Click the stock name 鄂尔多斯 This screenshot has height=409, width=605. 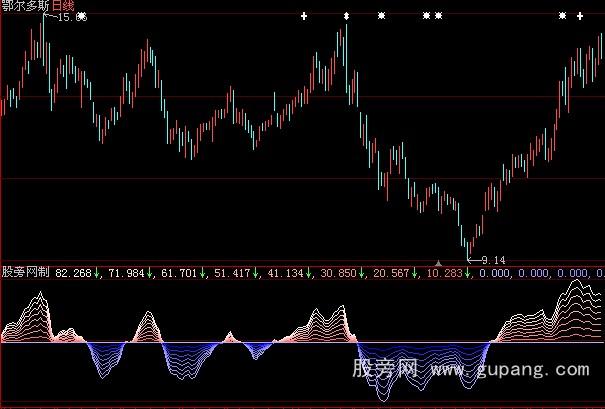coord(26,5)
